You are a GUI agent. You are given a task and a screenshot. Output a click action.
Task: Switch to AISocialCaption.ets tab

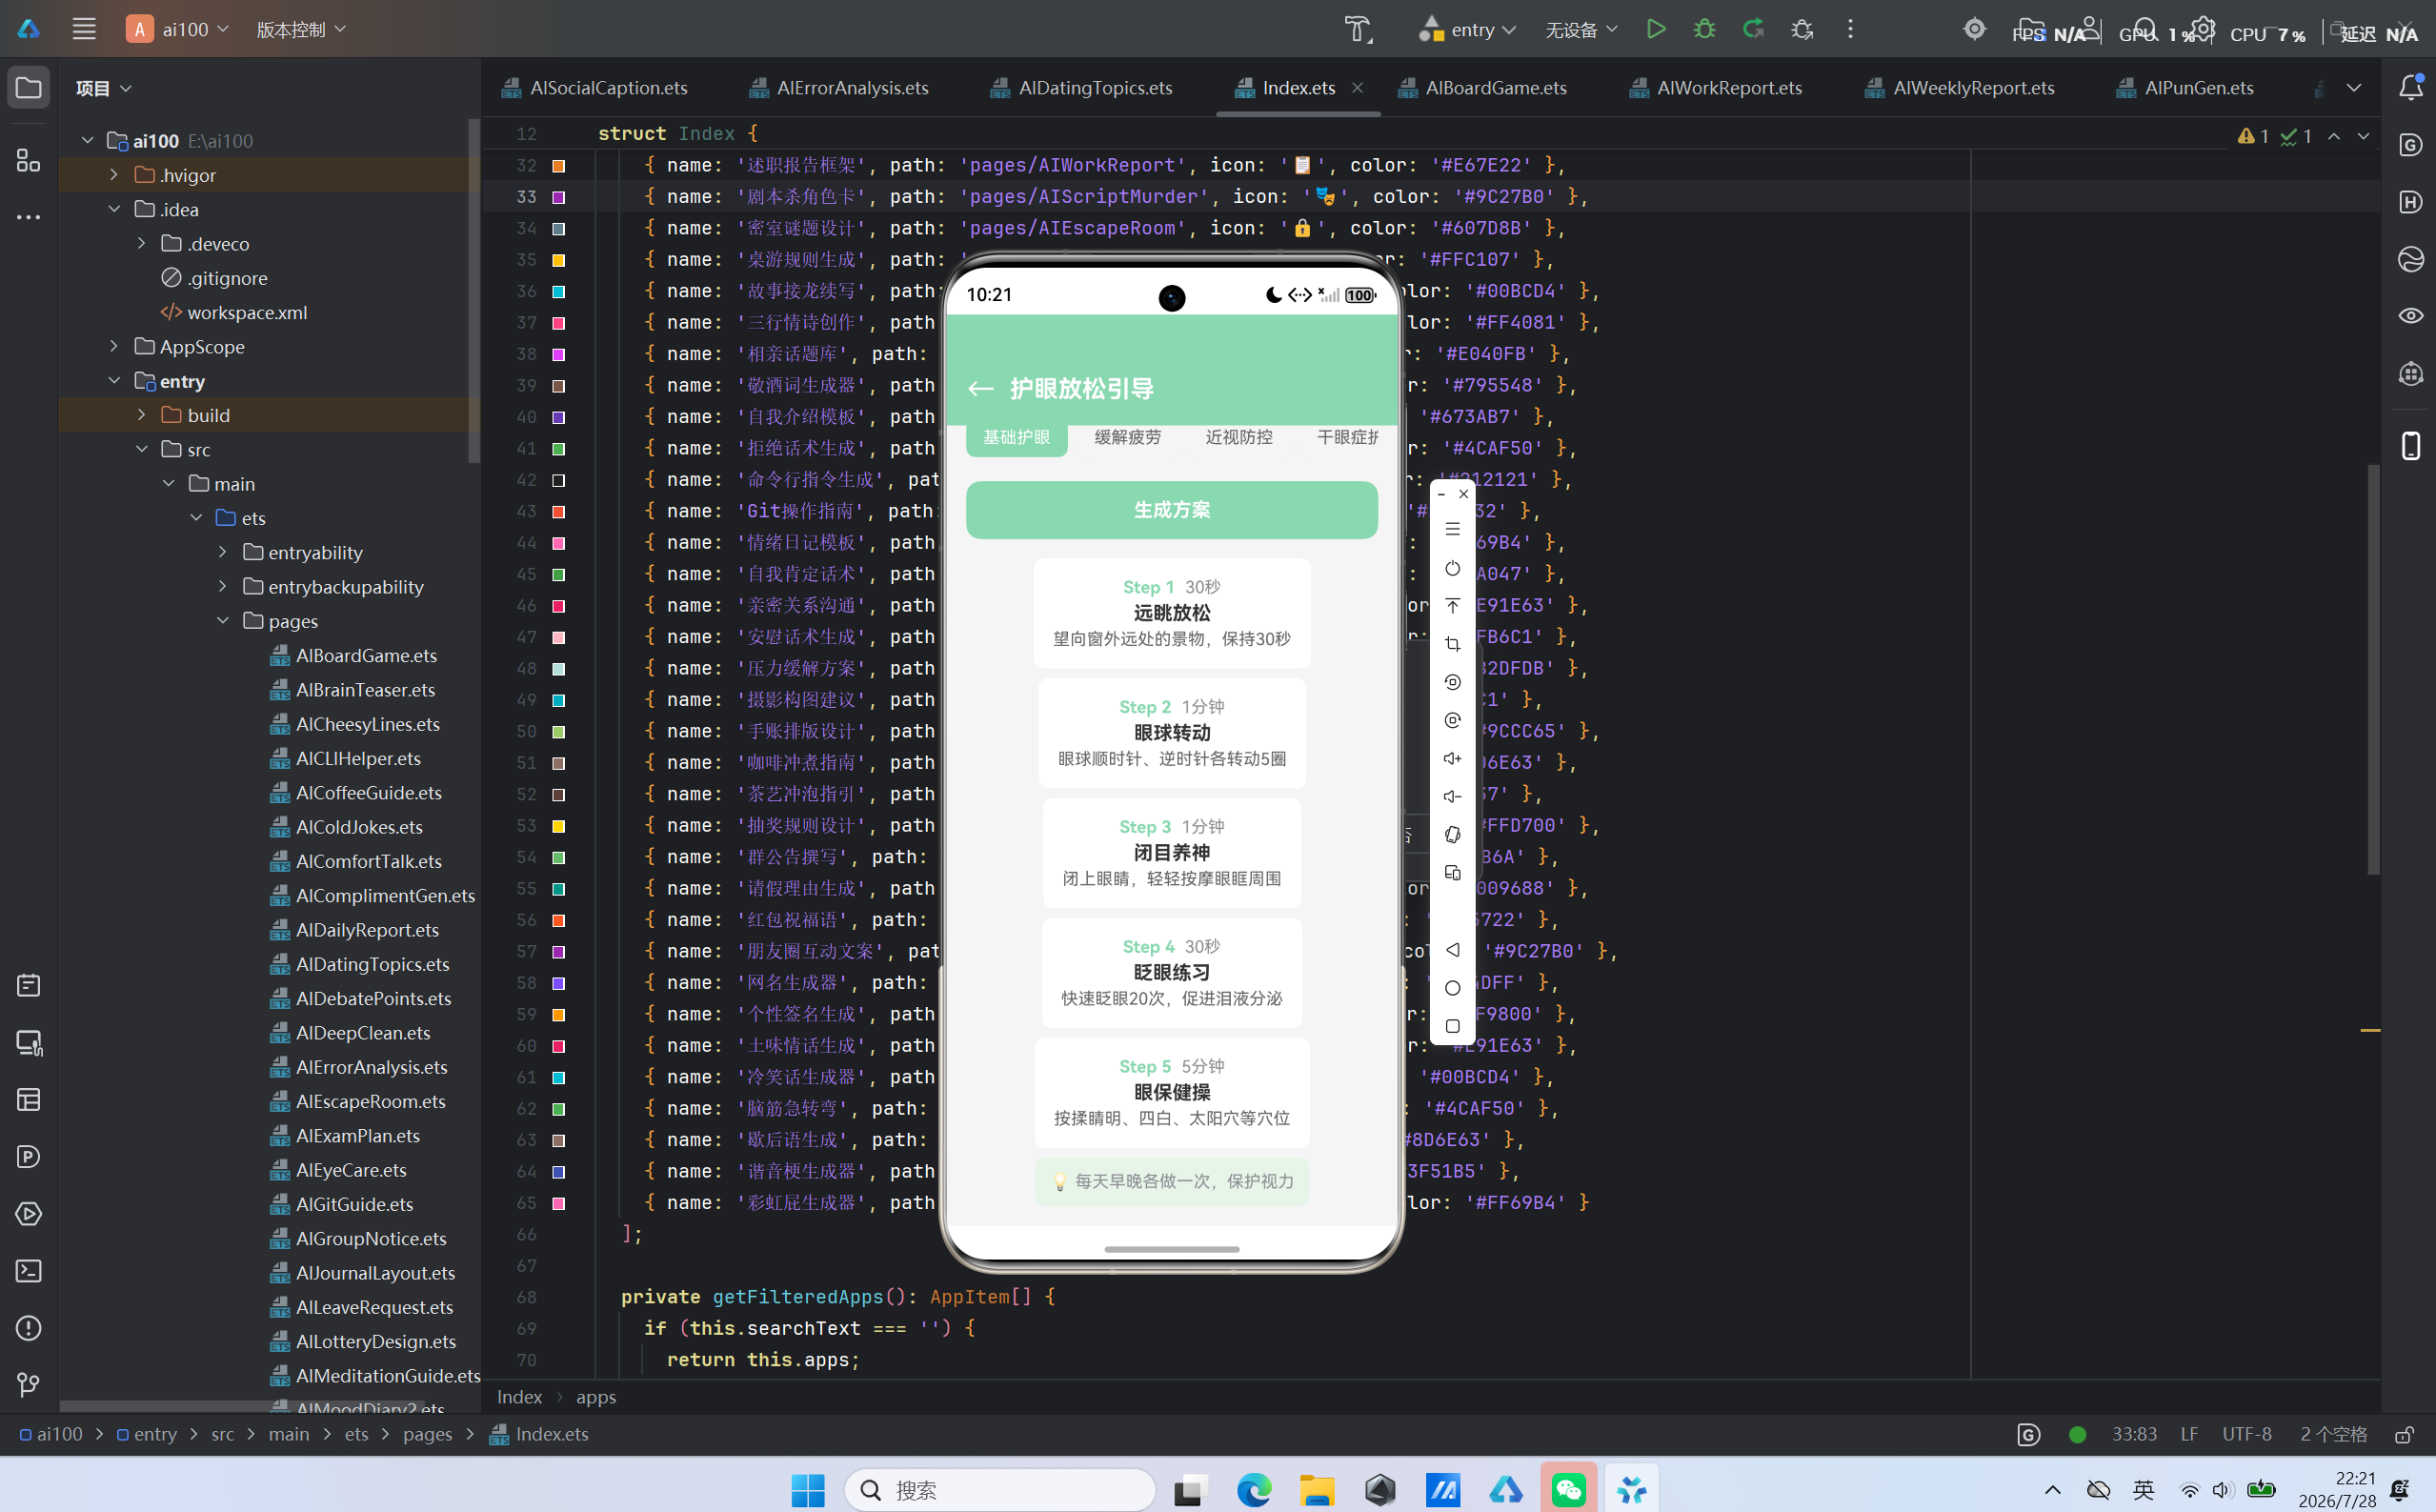point(594,88)
